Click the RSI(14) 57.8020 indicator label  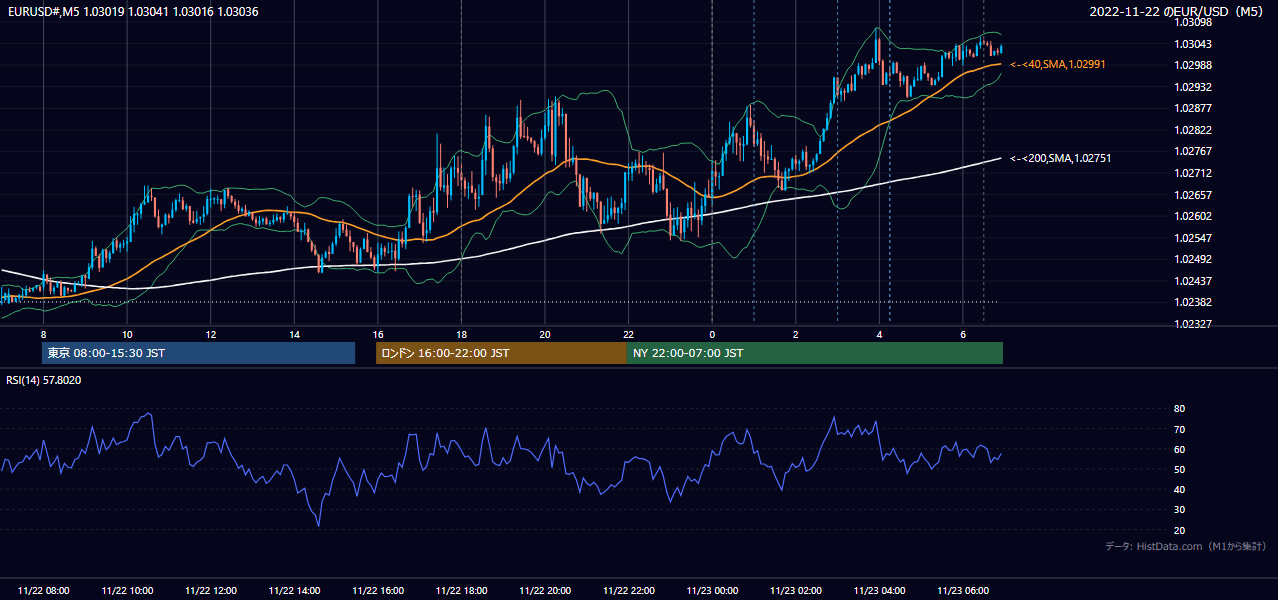[x=44, y=380]
